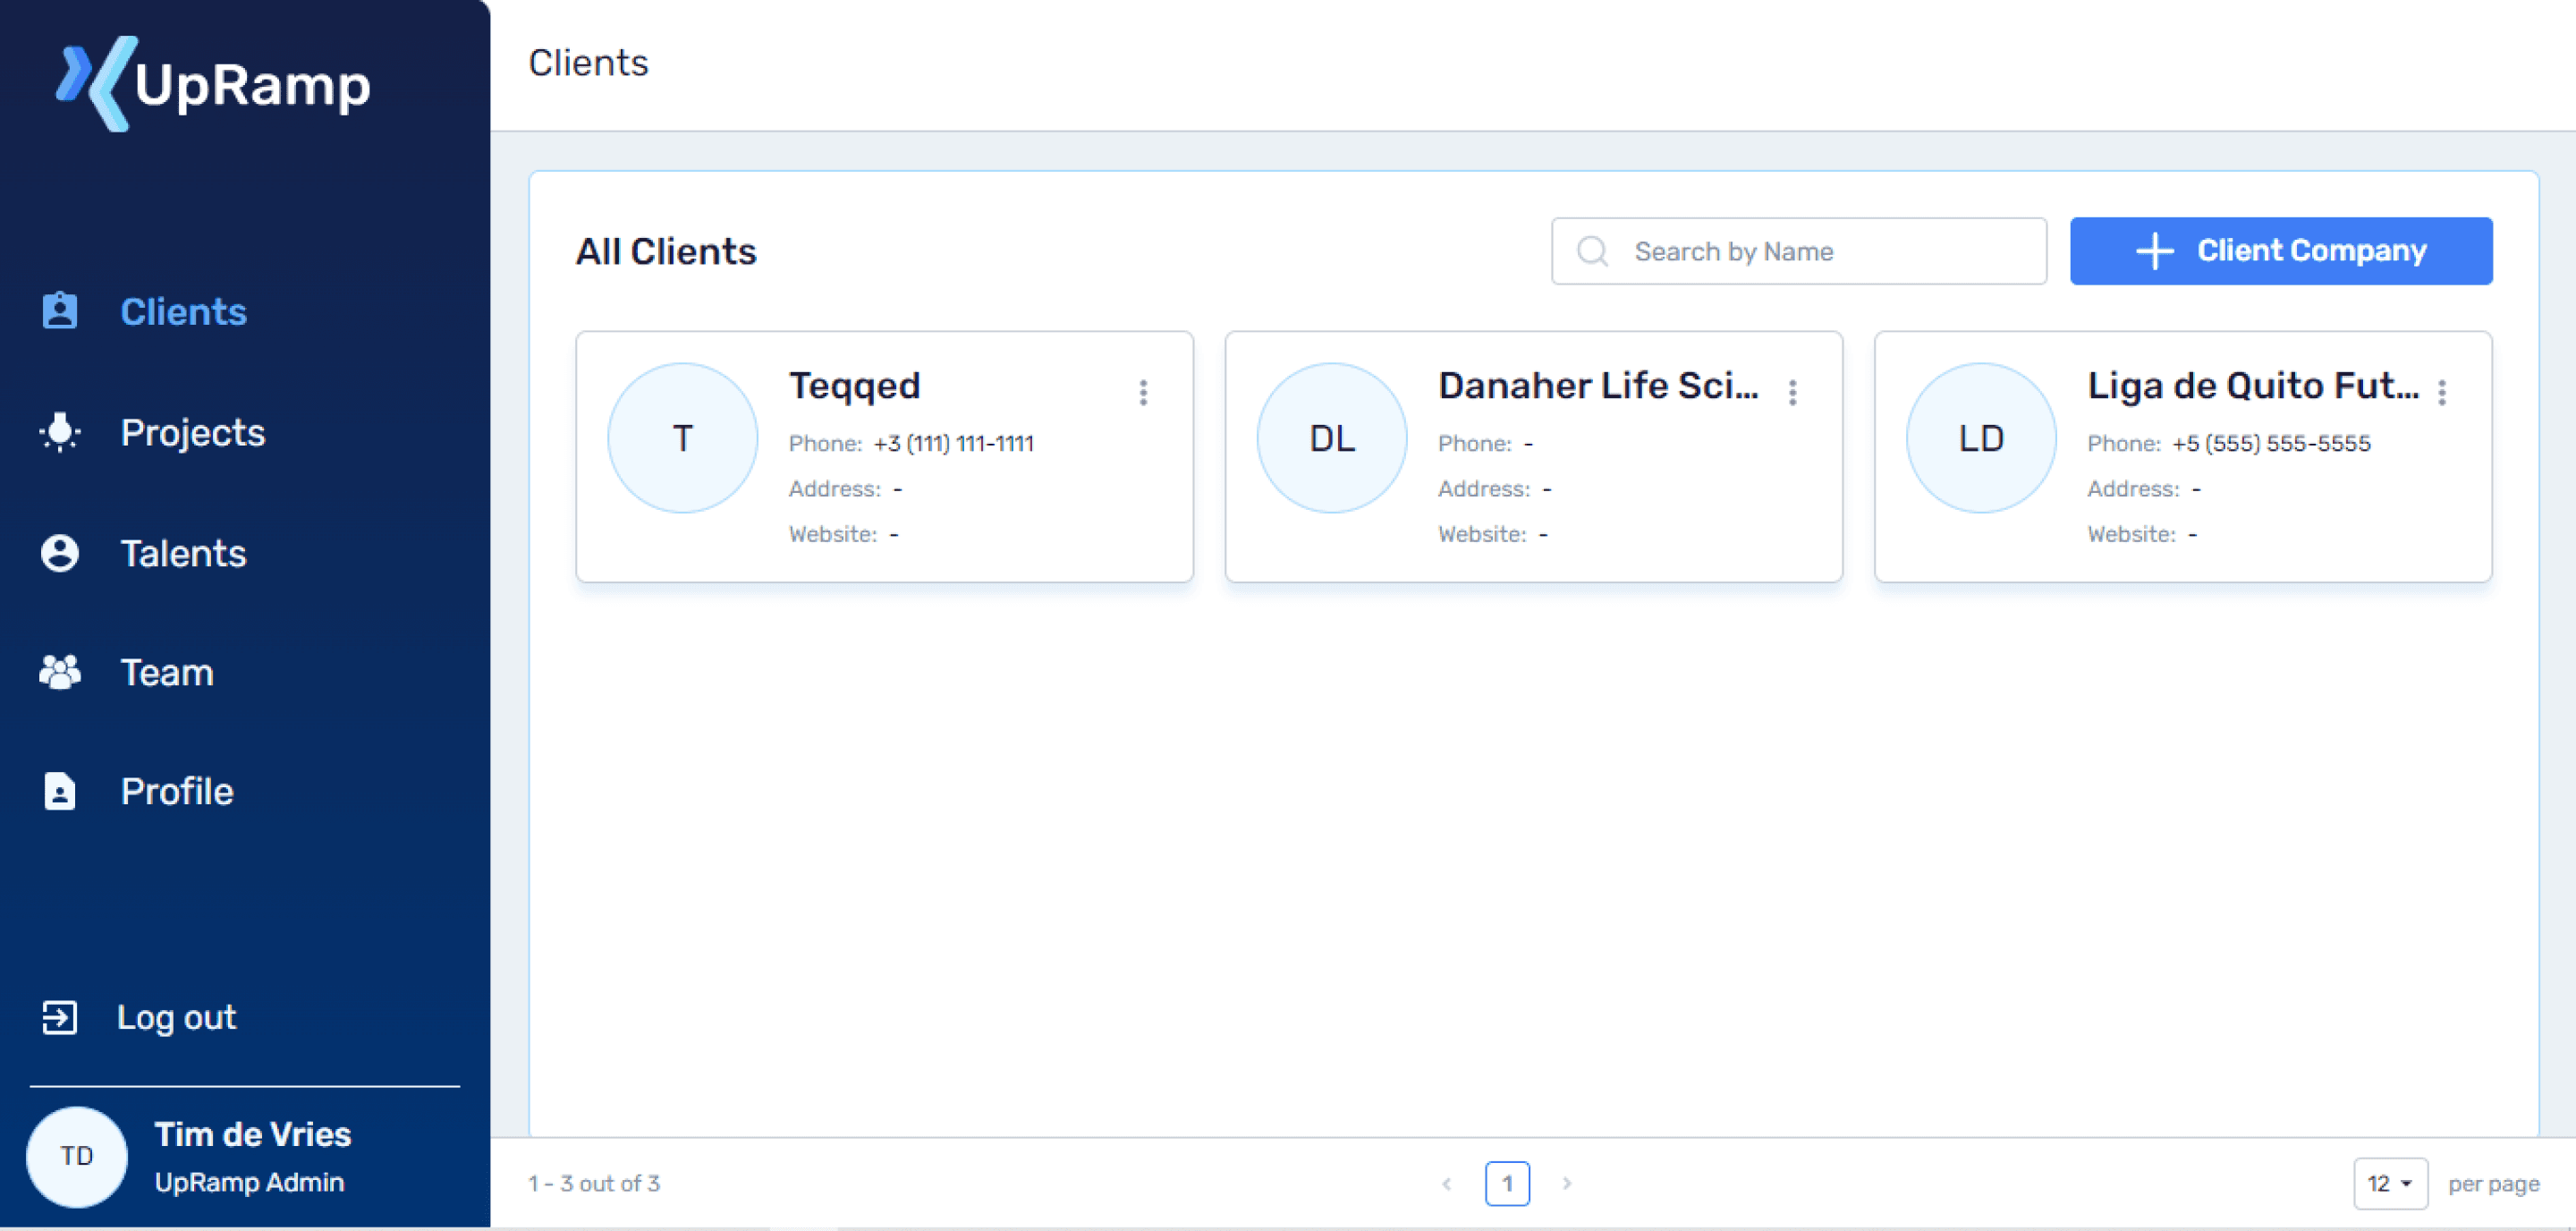Open the Projects menu item
The width and height of the screenshot is (2576, 1231).
coord(192,432)
